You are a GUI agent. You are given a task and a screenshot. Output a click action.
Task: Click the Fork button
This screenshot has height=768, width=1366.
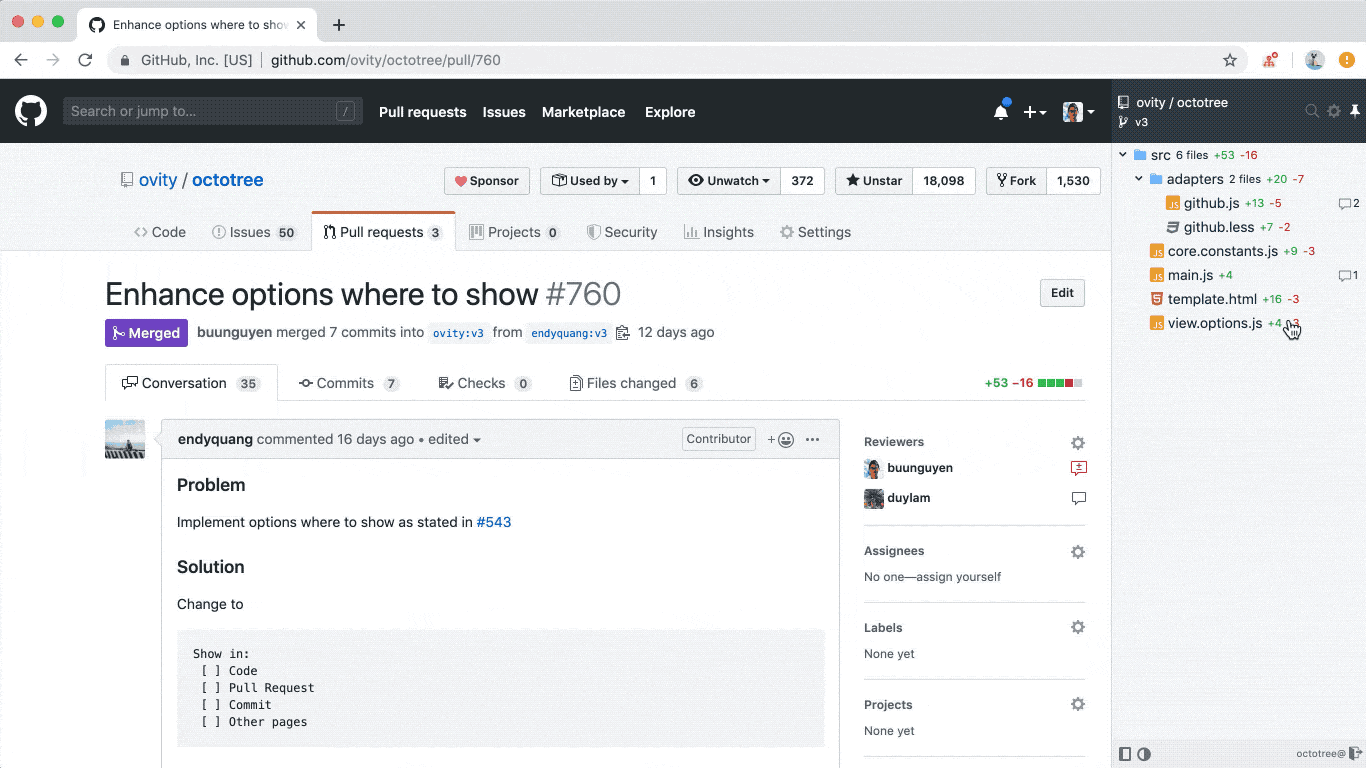pyautogui.click(x=1016, y=181)
